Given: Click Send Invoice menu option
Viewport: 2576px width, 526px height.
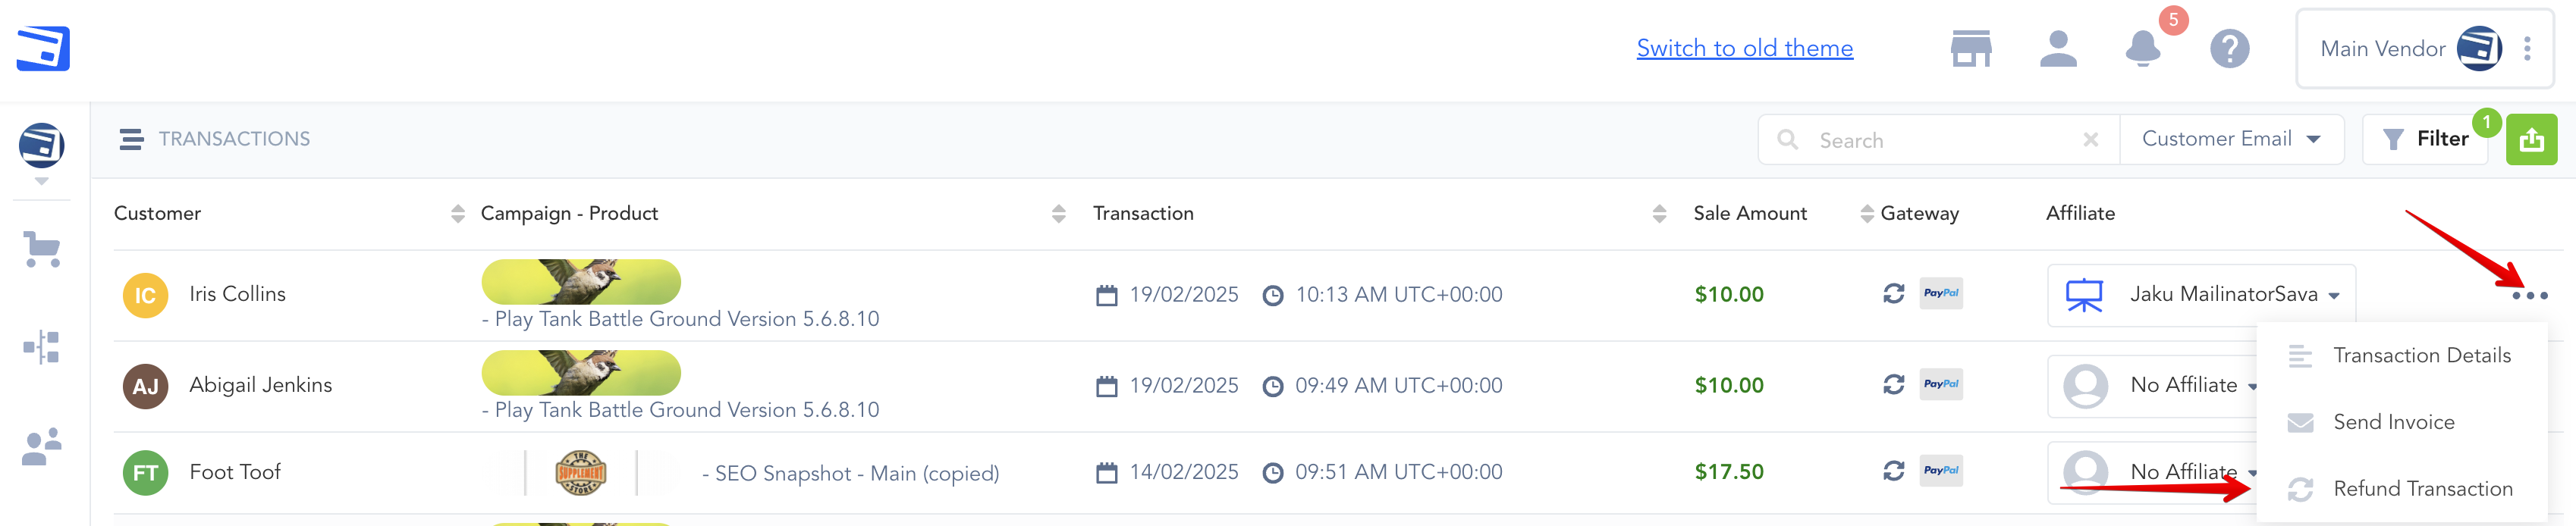Looking at the screenshot, I should pos(2393,422).
